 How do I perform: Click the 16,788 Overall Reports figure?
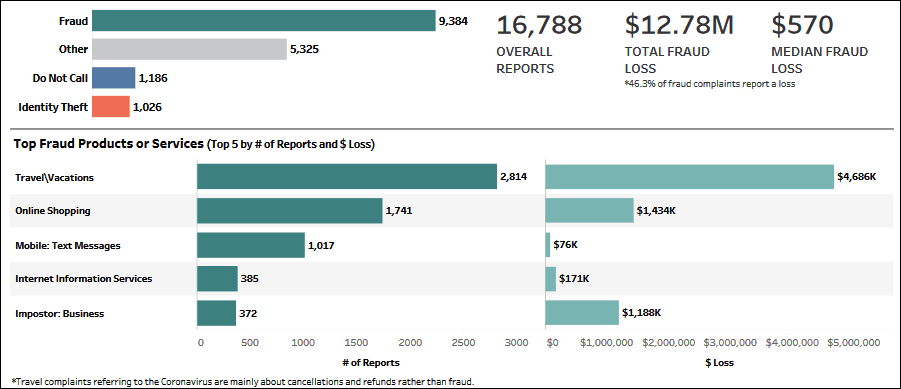coord(539,25)
